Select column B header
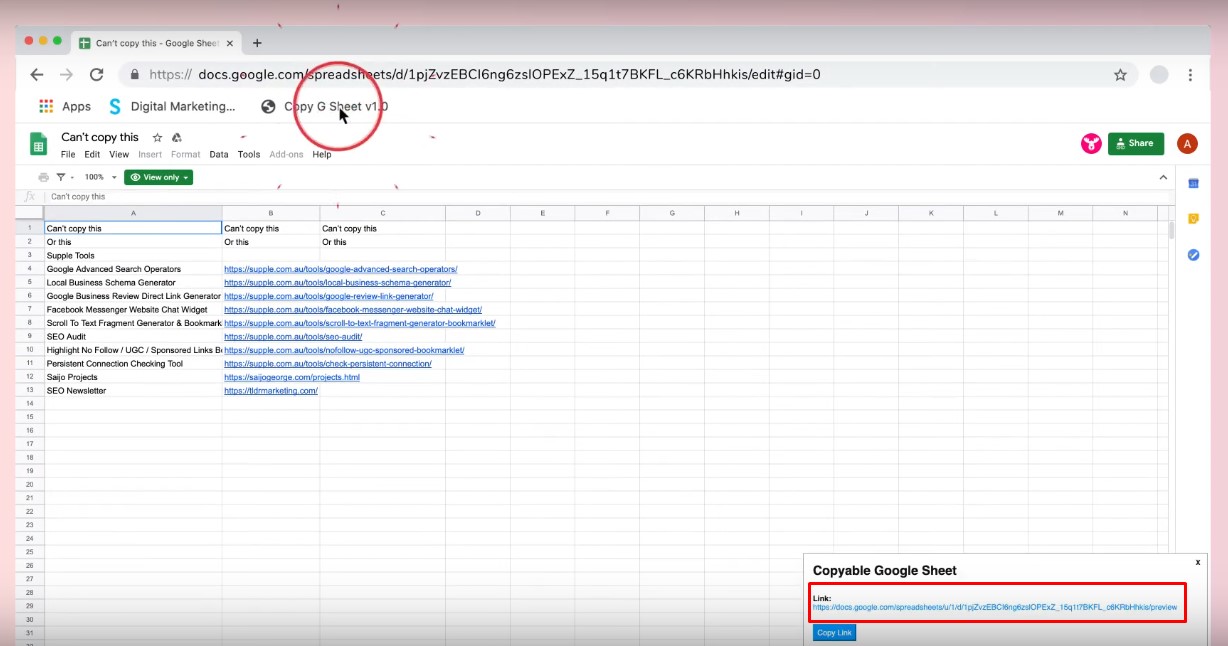 [271, 213]
